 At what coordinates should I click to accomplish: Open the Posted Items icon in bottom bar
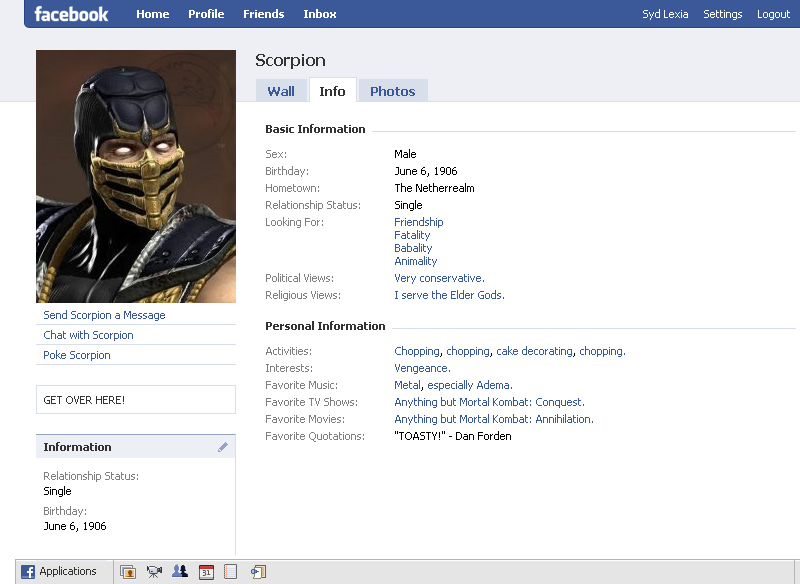click(x=258, y=572)
